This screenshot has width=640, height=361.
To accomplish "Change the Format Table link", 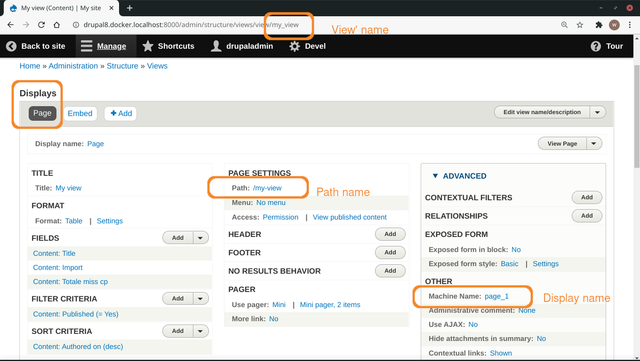I will (x=74, y=221).
